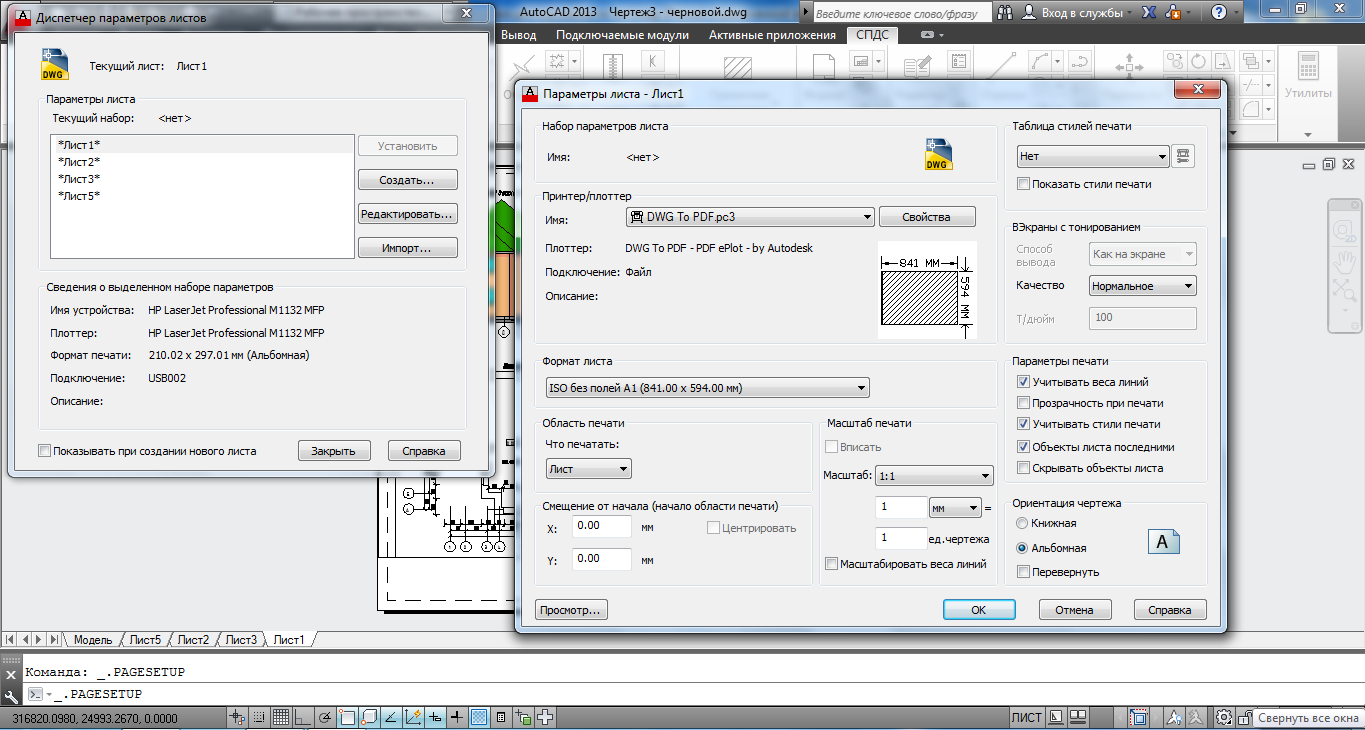The image size is (1365, 730).
Task: Open plot style table dropdown Нет
Action: pos(1093,156)
